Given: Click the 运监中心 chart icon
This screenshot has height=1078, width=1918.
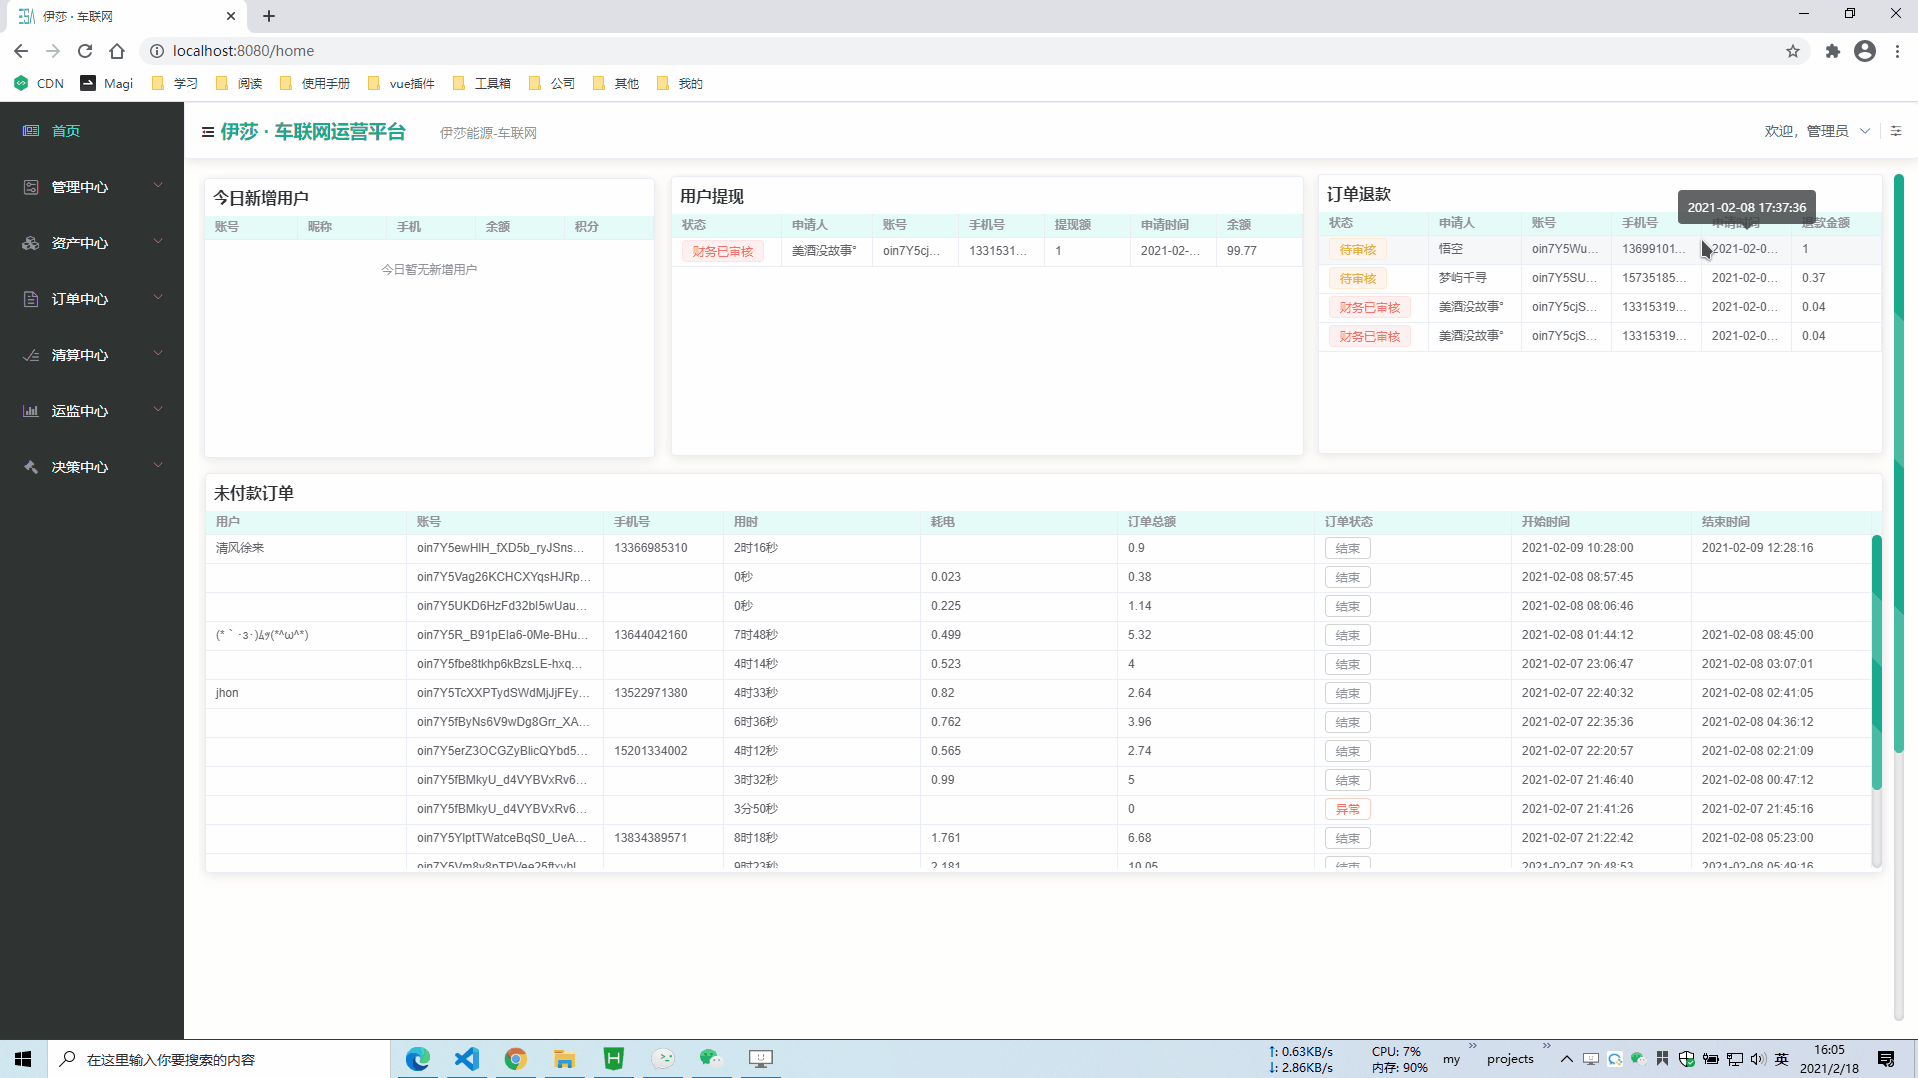Looking at the screenshot, I should click(31, 411).
